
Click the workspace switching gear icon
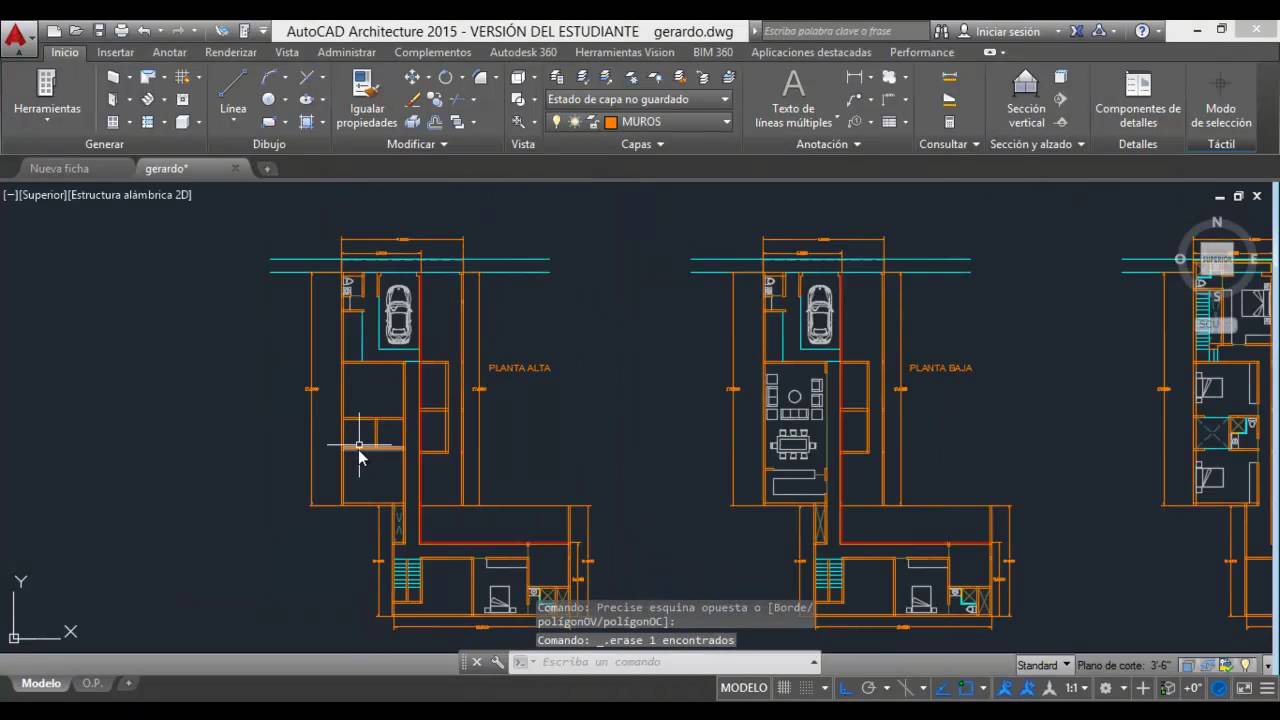pos(1106,688)
